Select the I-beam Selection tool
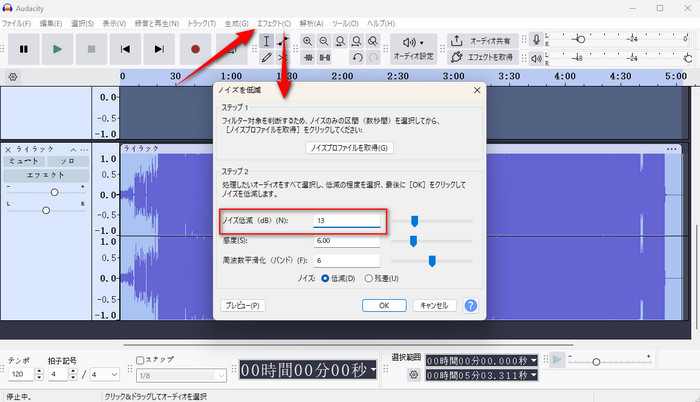This screenshot has height=402, width=700. [266, 41]
